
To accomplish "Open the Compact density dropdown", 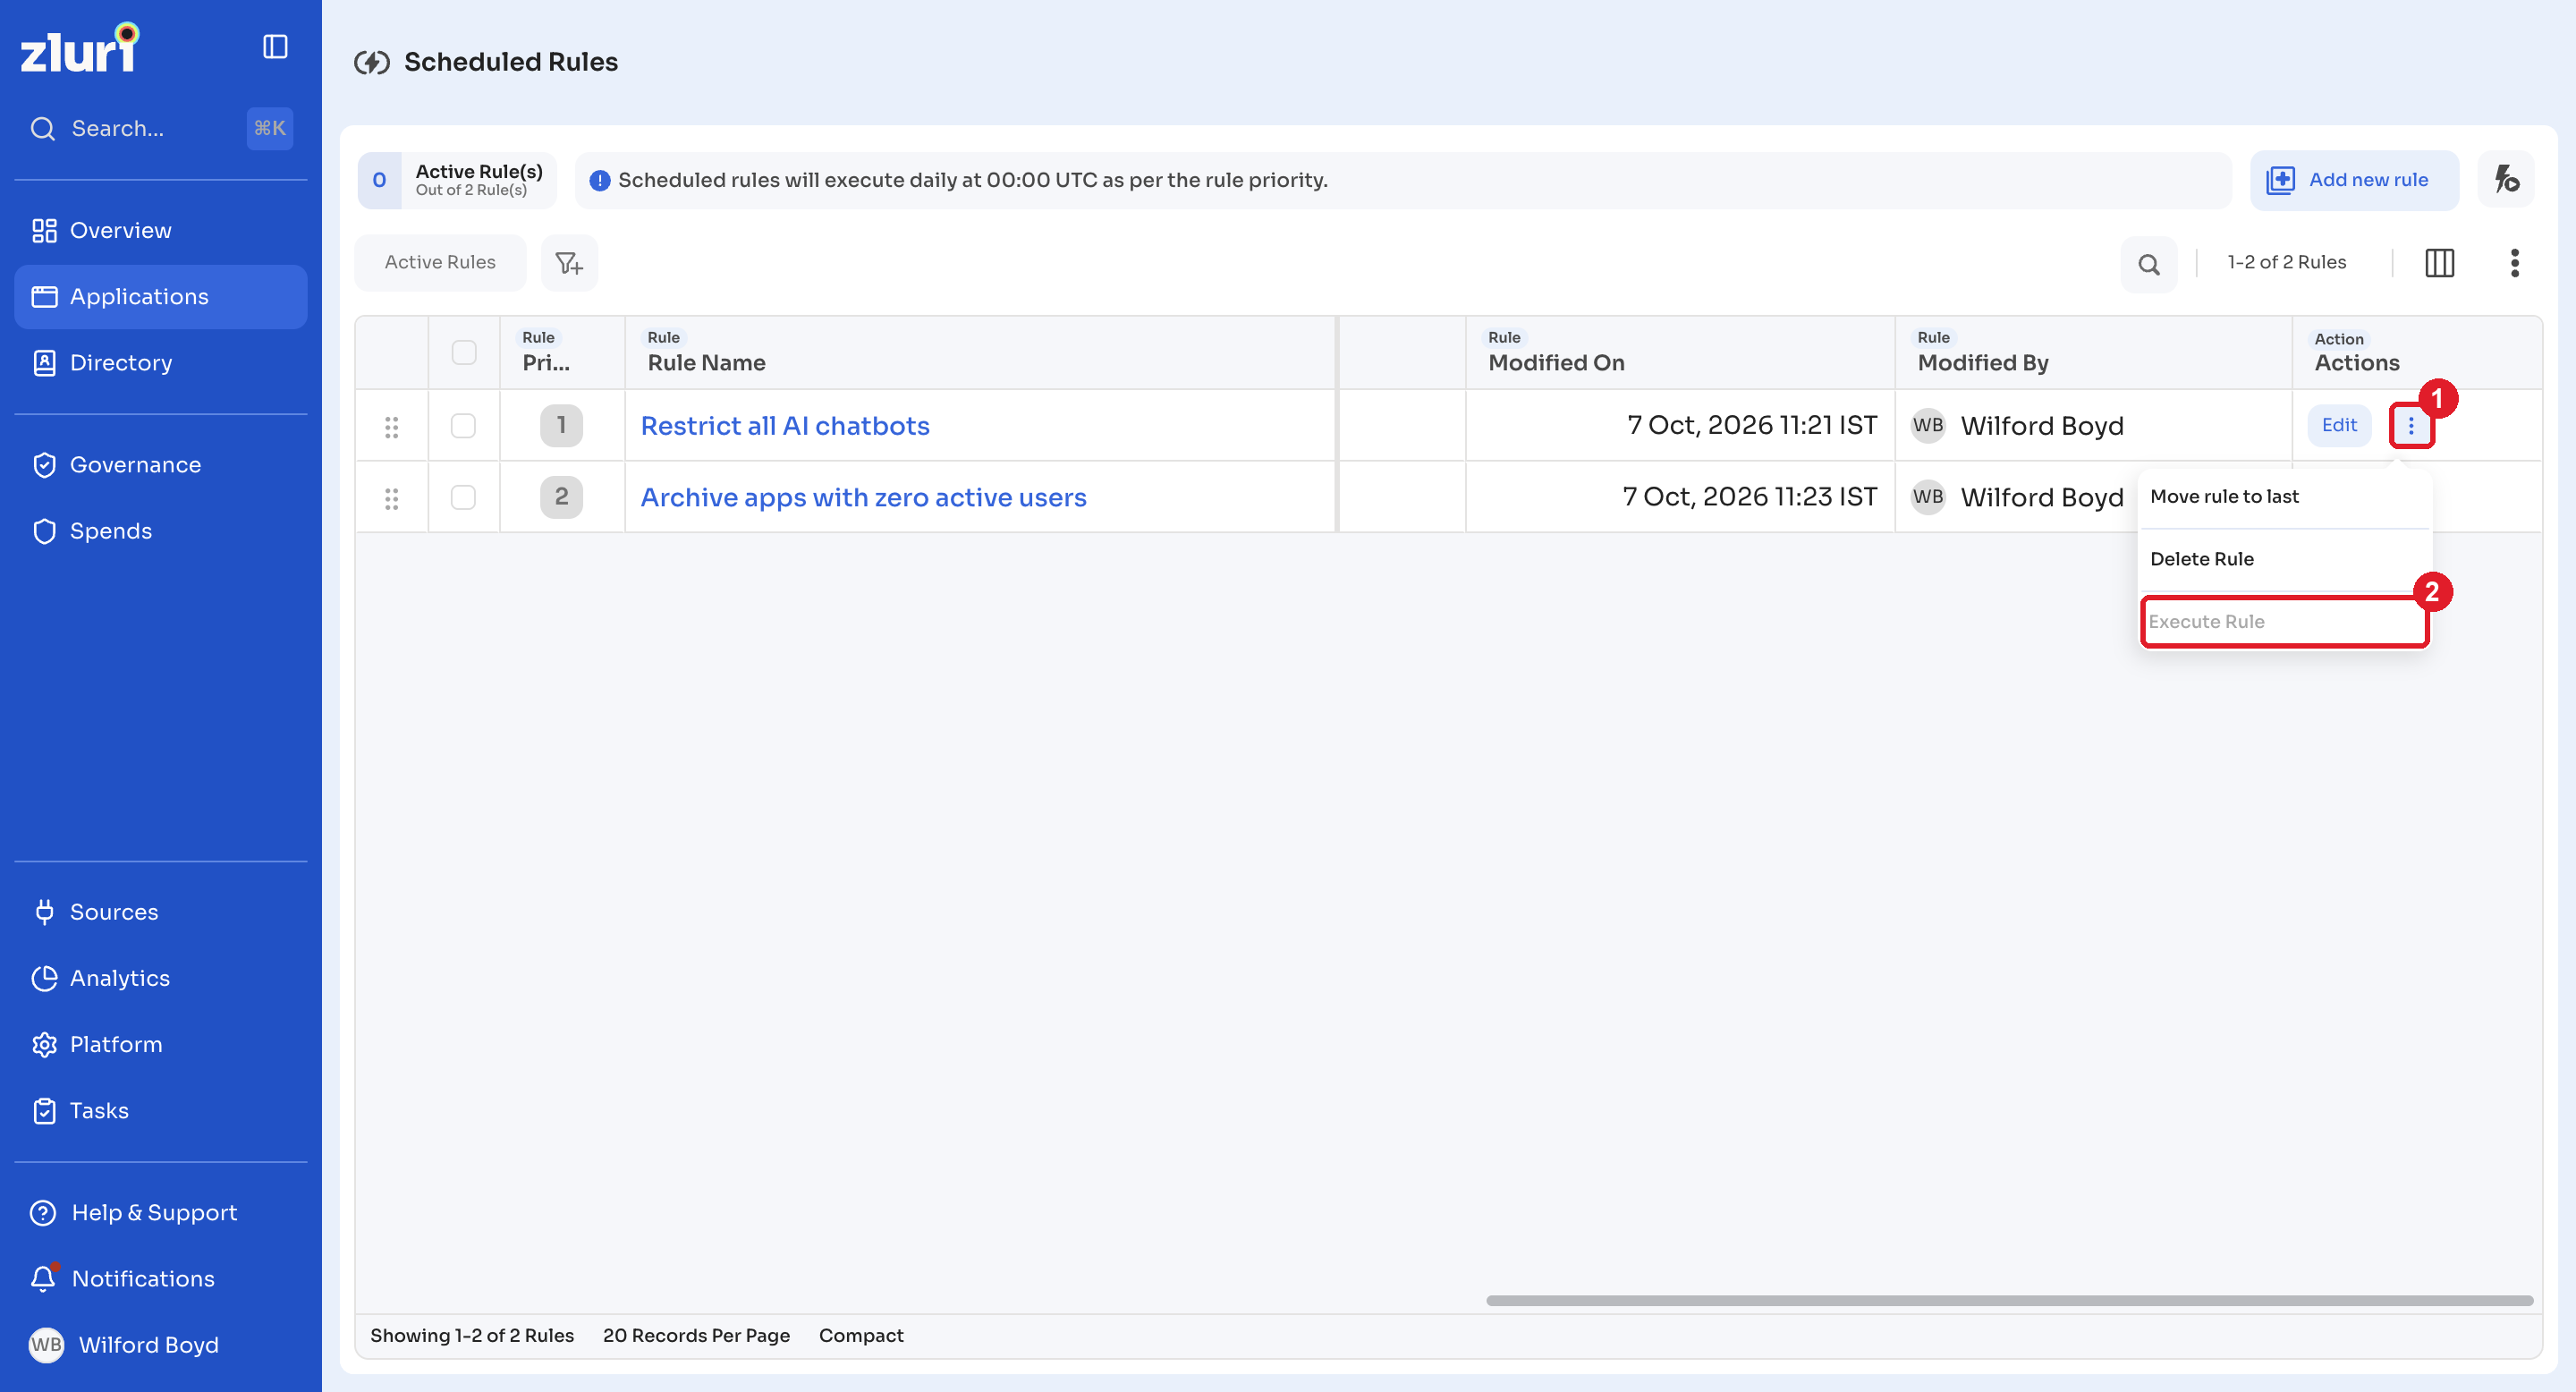I will (x=860, y=1336).
